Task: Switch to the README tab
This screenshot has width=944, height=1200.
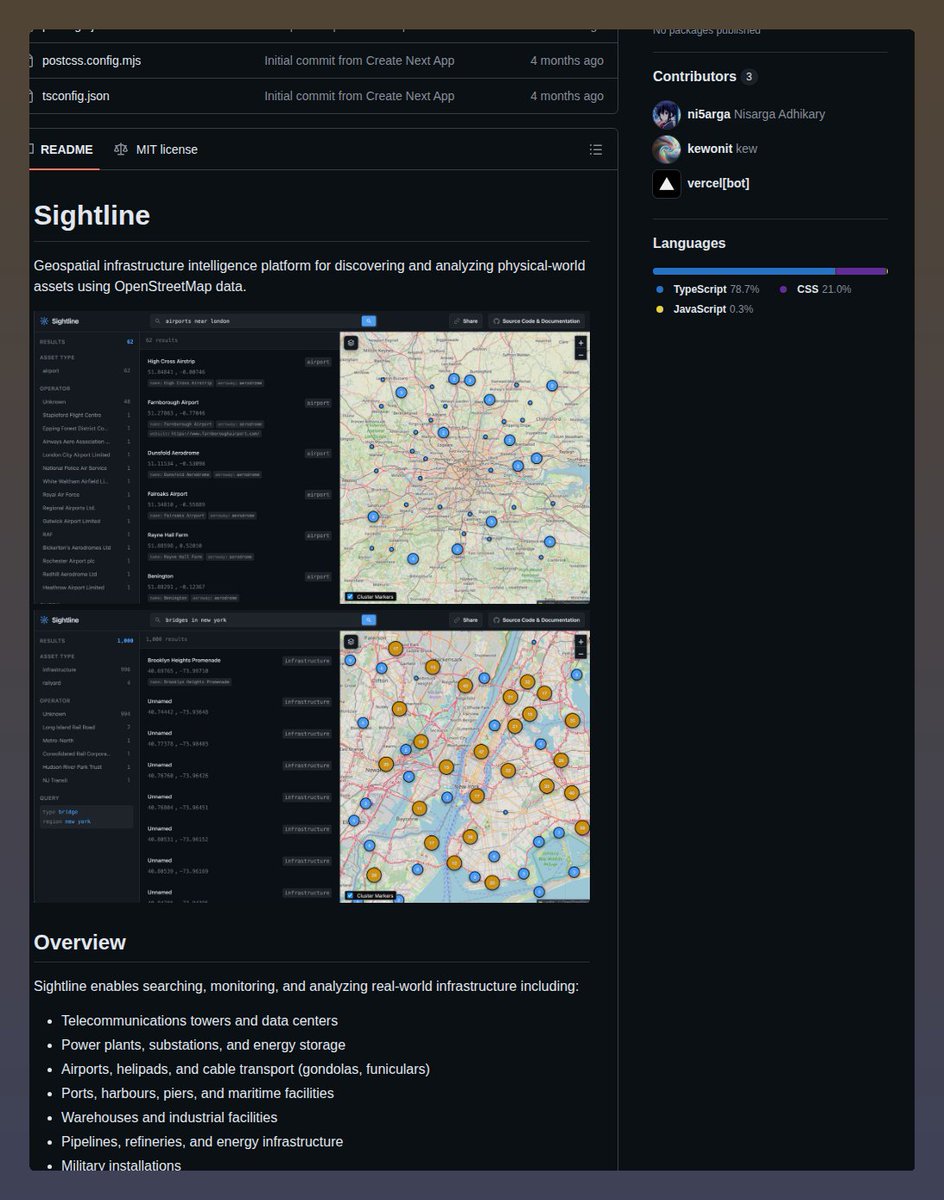Action: point(64,149)
